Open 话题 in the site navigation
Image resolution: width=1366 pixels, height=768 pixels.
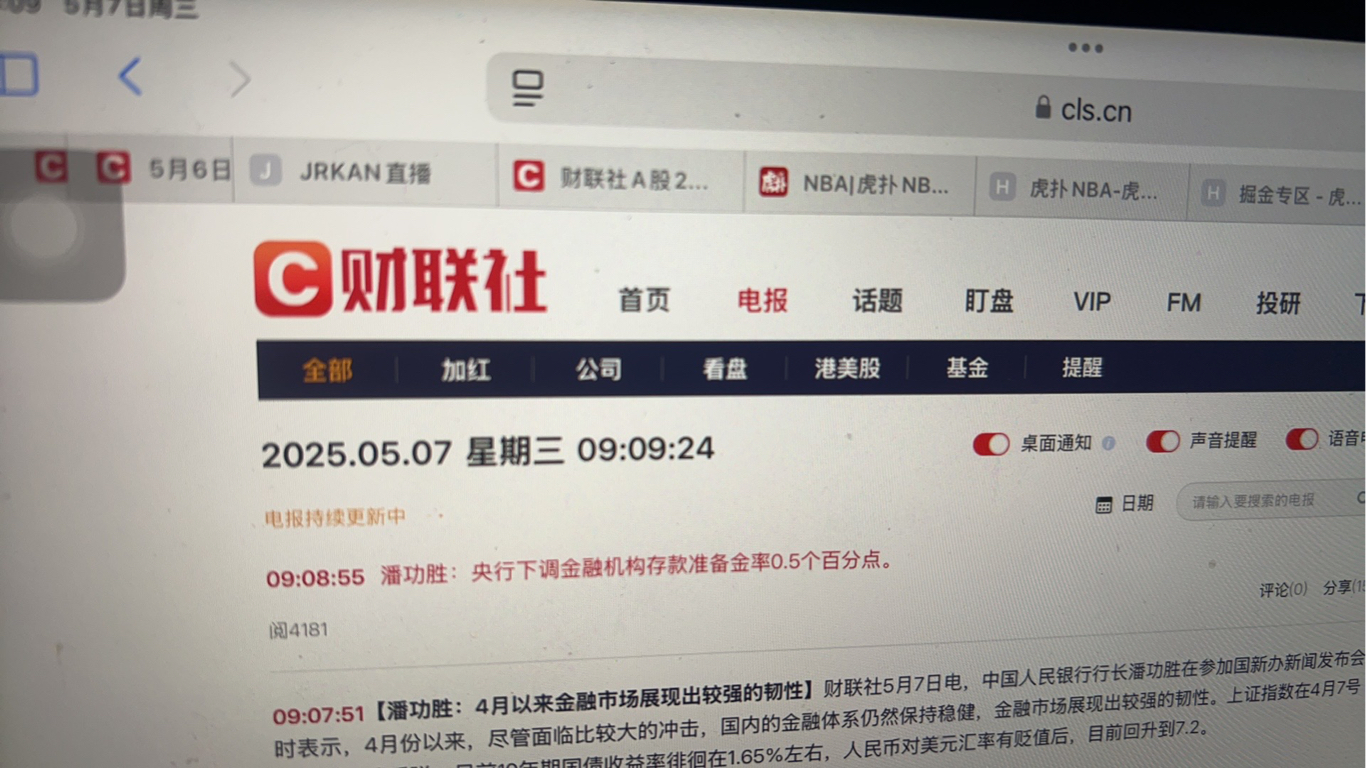tap(877, 300)
